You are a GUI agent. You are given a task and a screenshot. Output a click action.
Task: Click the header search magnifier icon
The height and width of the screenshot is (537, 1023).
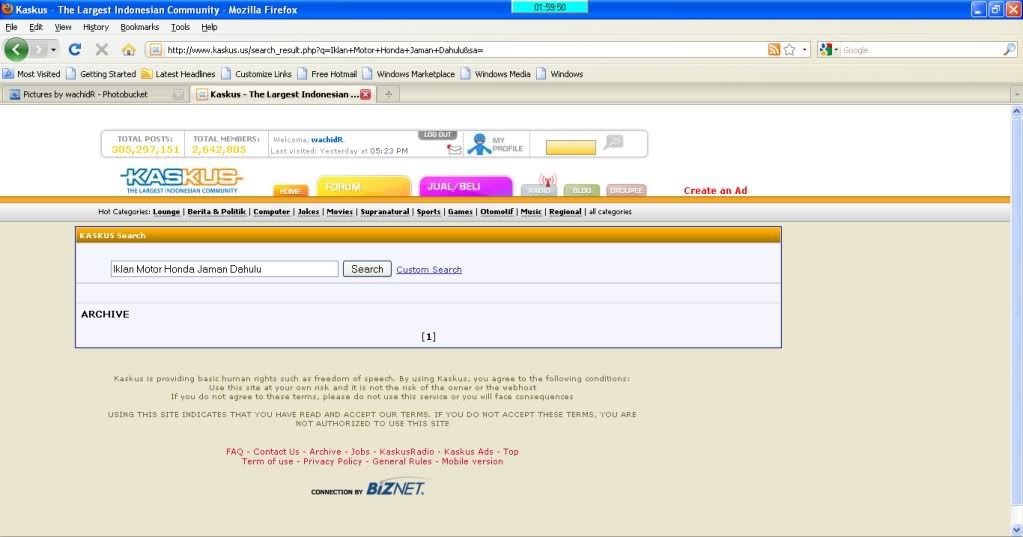613,142
